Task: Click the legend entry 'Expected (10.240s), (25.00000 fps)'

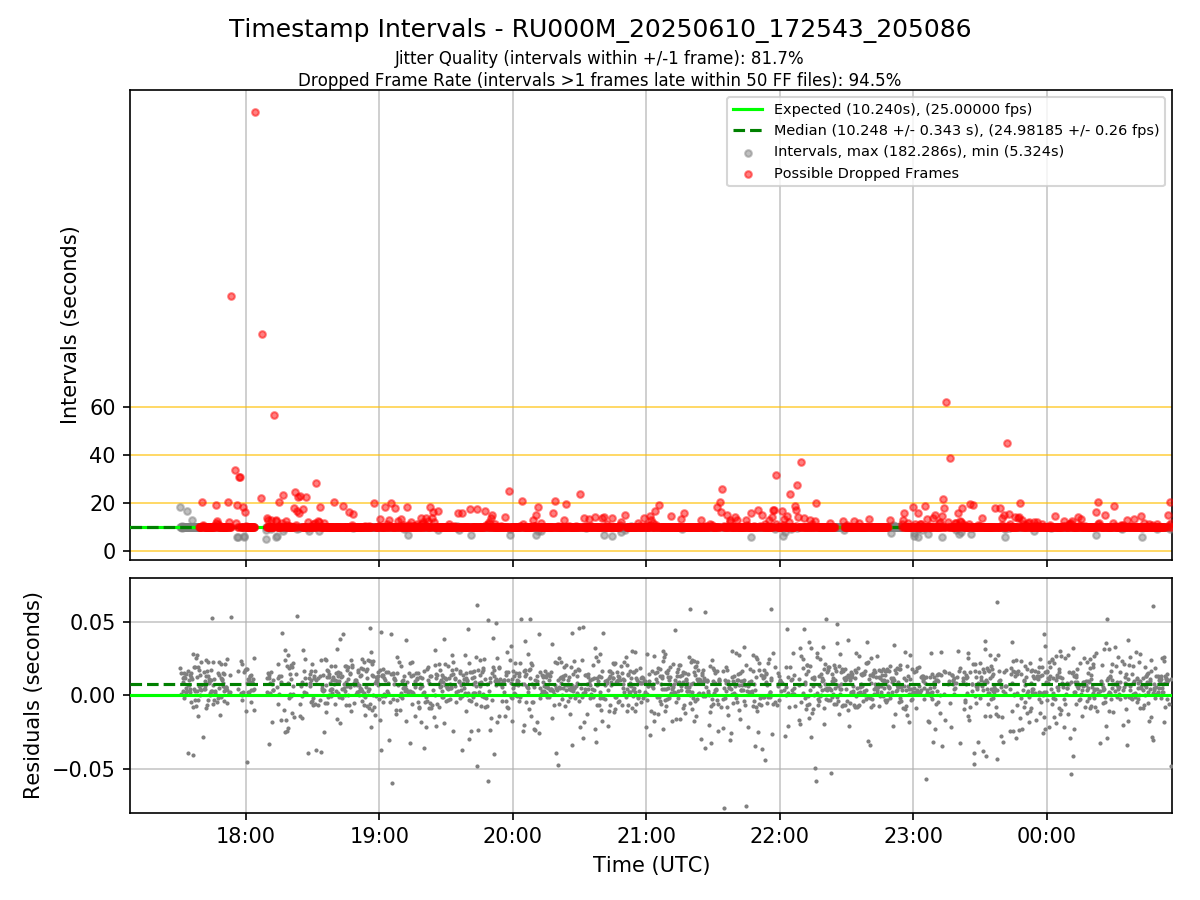Action: pyautogui.click(x=903, y=109)
